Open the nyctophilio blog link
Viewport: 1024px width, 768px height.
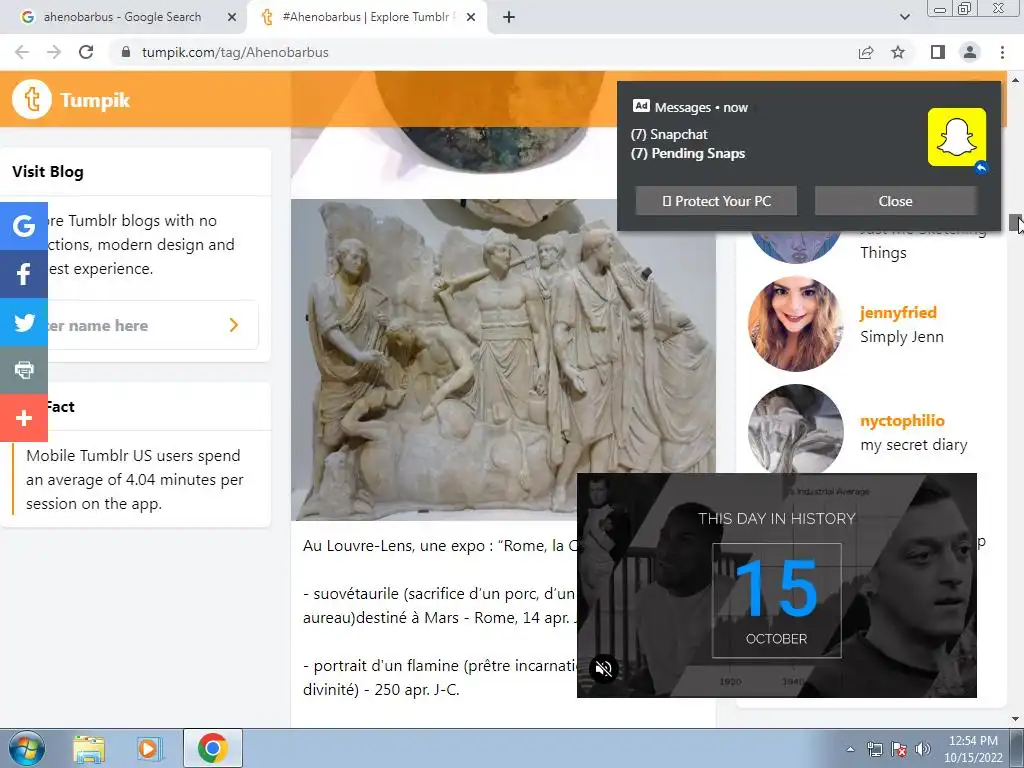tap(903, 421)
